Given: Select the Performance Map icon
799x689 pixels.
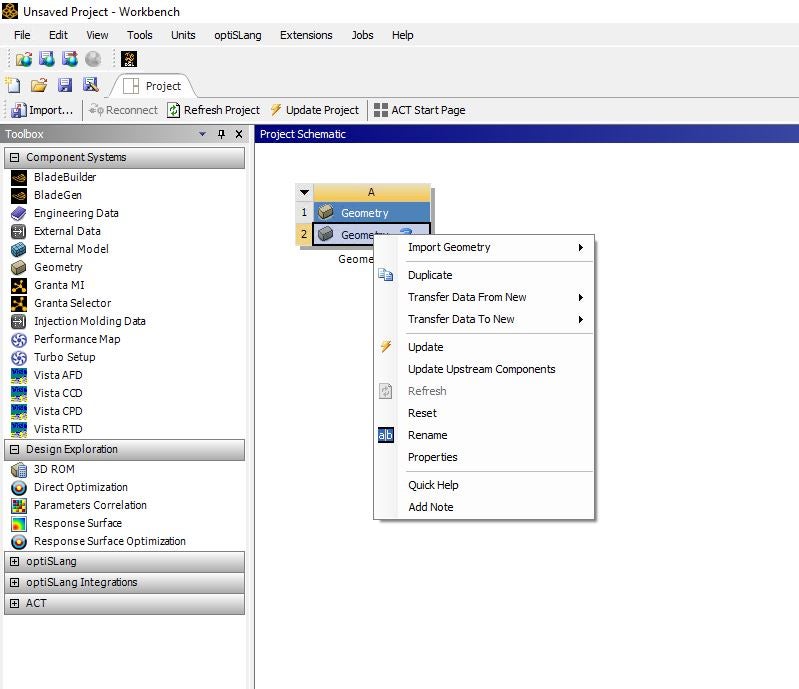Looking at the screenshot, I should (x=19, y=339).
